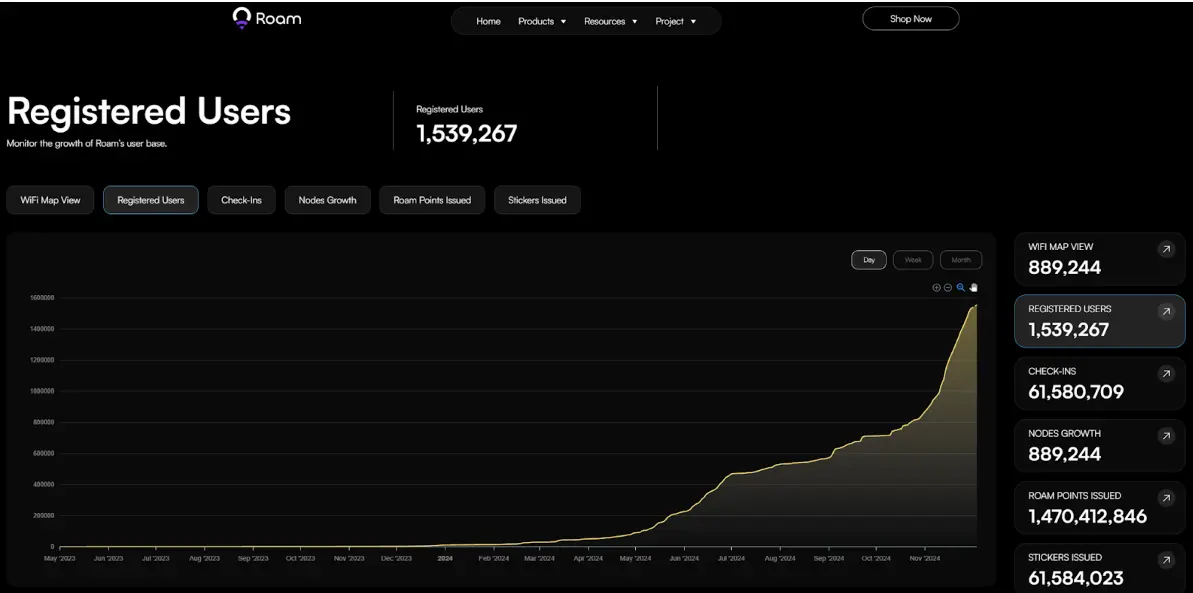Click the chart zoom-in plus icon
Screen dimensions: 1193x593
pyautogui.click(x=937, y=288)
